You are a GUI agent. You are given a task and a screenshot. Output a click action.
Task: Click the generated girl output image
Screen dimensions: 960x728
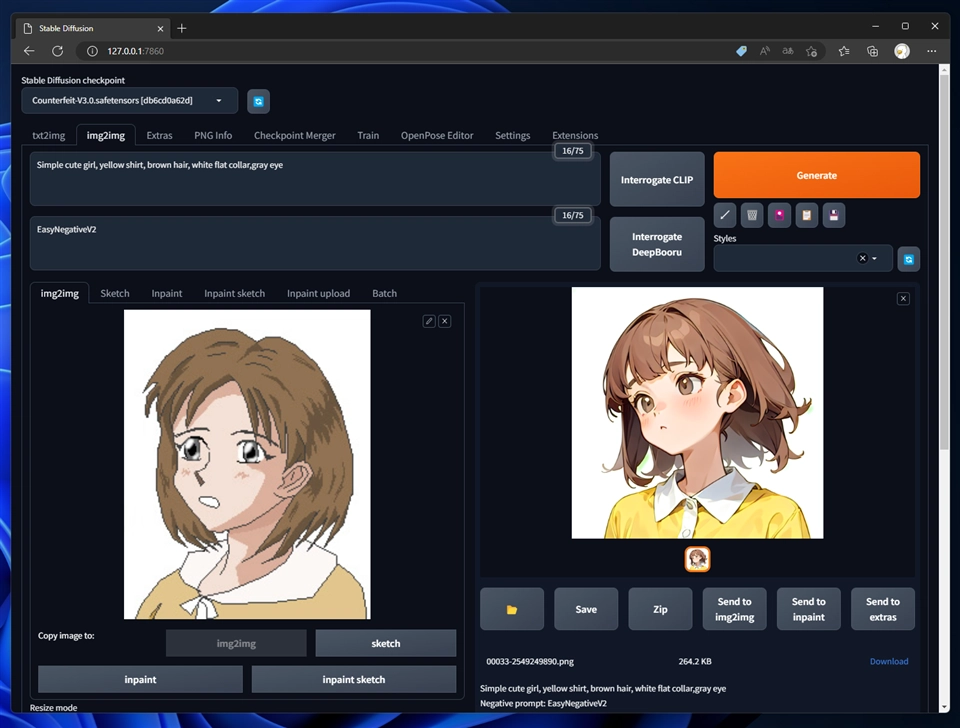[697, 413]
